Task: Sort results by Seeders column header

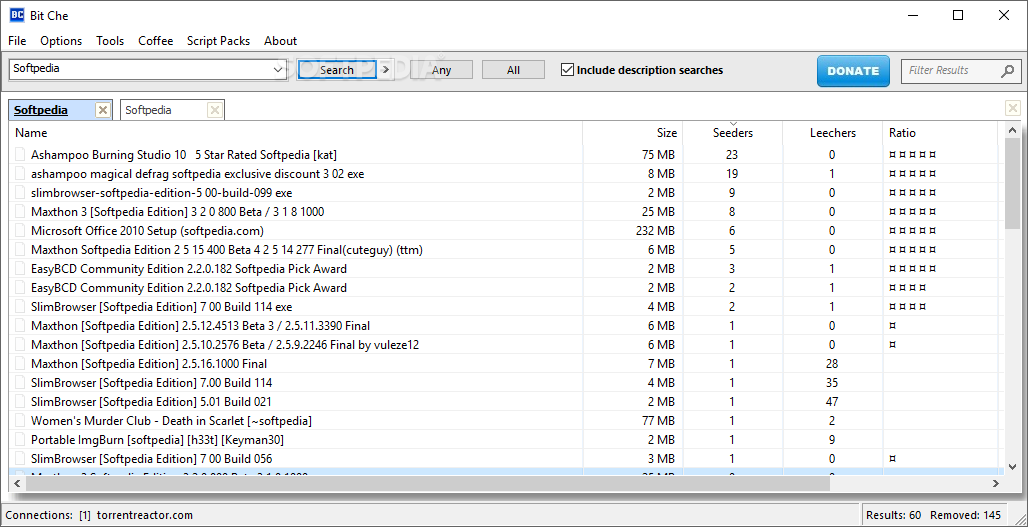Action: pos(732,133)
